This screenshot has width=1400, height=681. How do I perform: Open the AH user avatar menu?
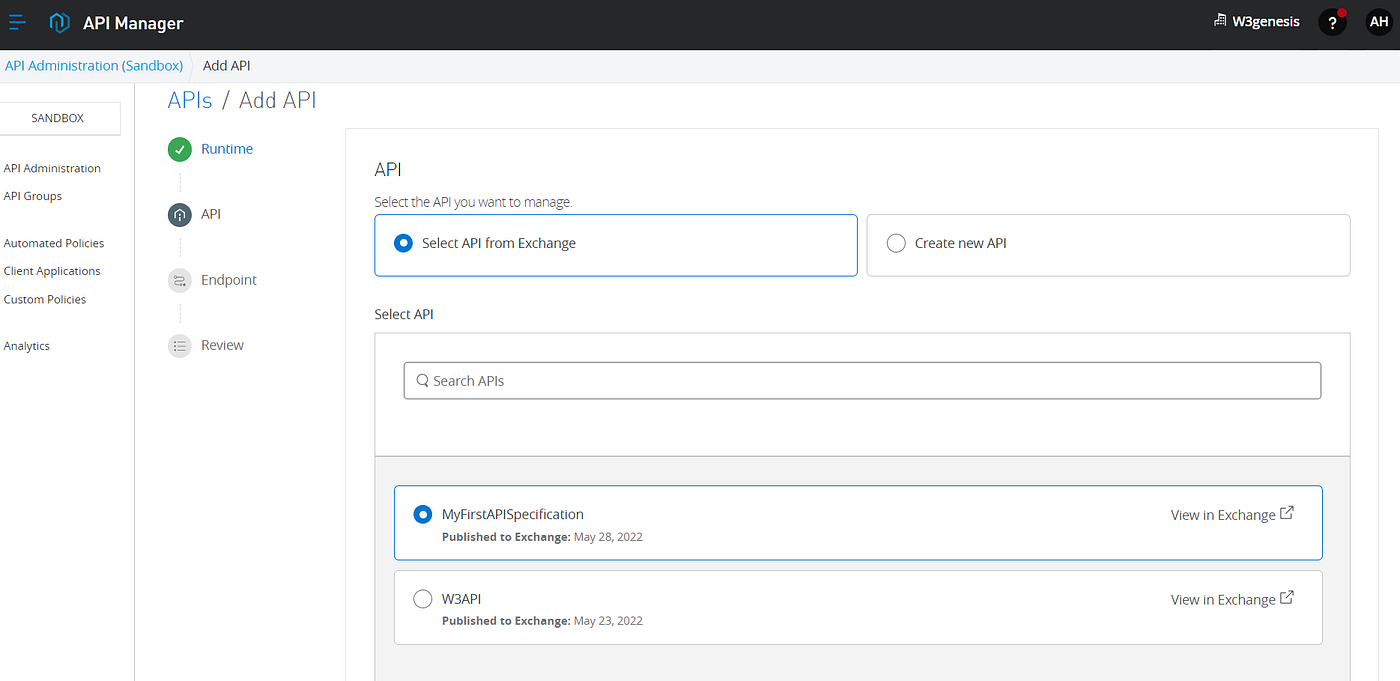point(1379,22)
